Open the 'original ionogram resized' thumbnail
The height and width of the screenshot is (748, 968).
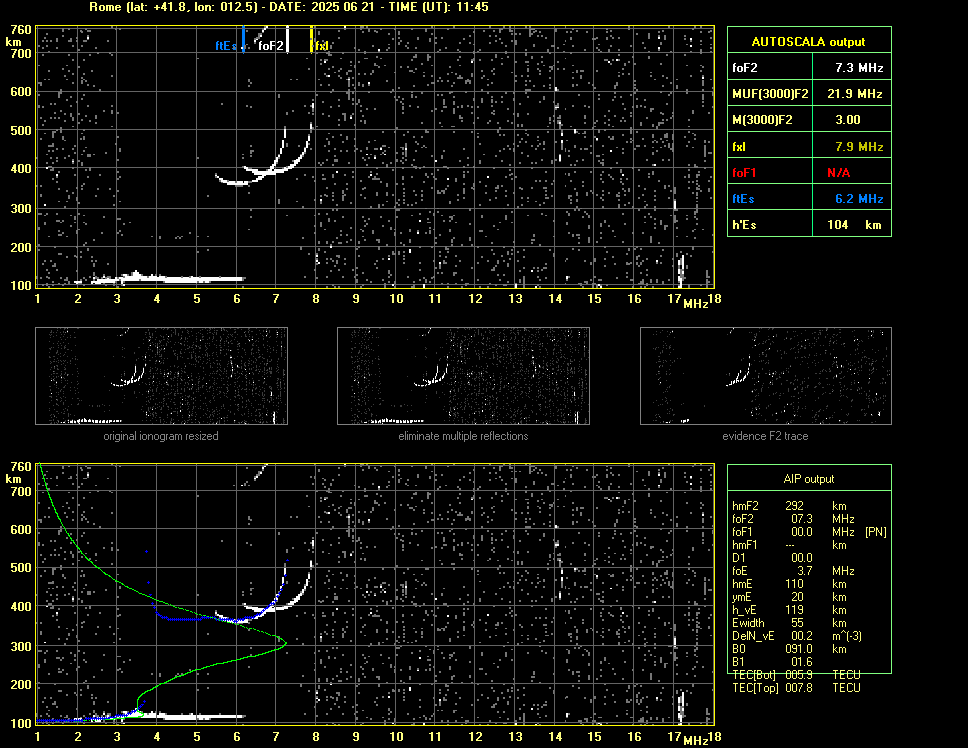(x=161, y=376)
